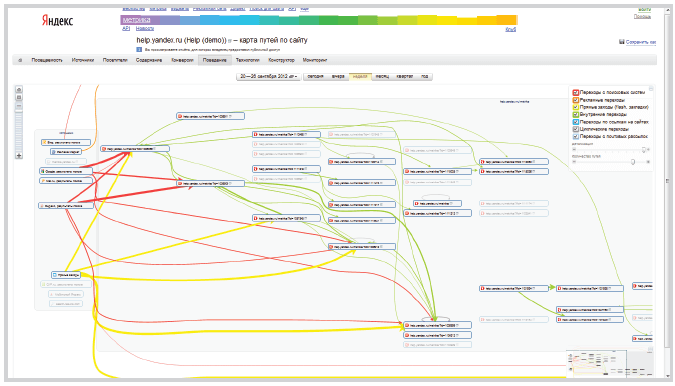Open the 20—26 сентября 2012 date range dropdown
Image resolution: width=675 pixels, height=386 pixels.
tap(269, 76)
